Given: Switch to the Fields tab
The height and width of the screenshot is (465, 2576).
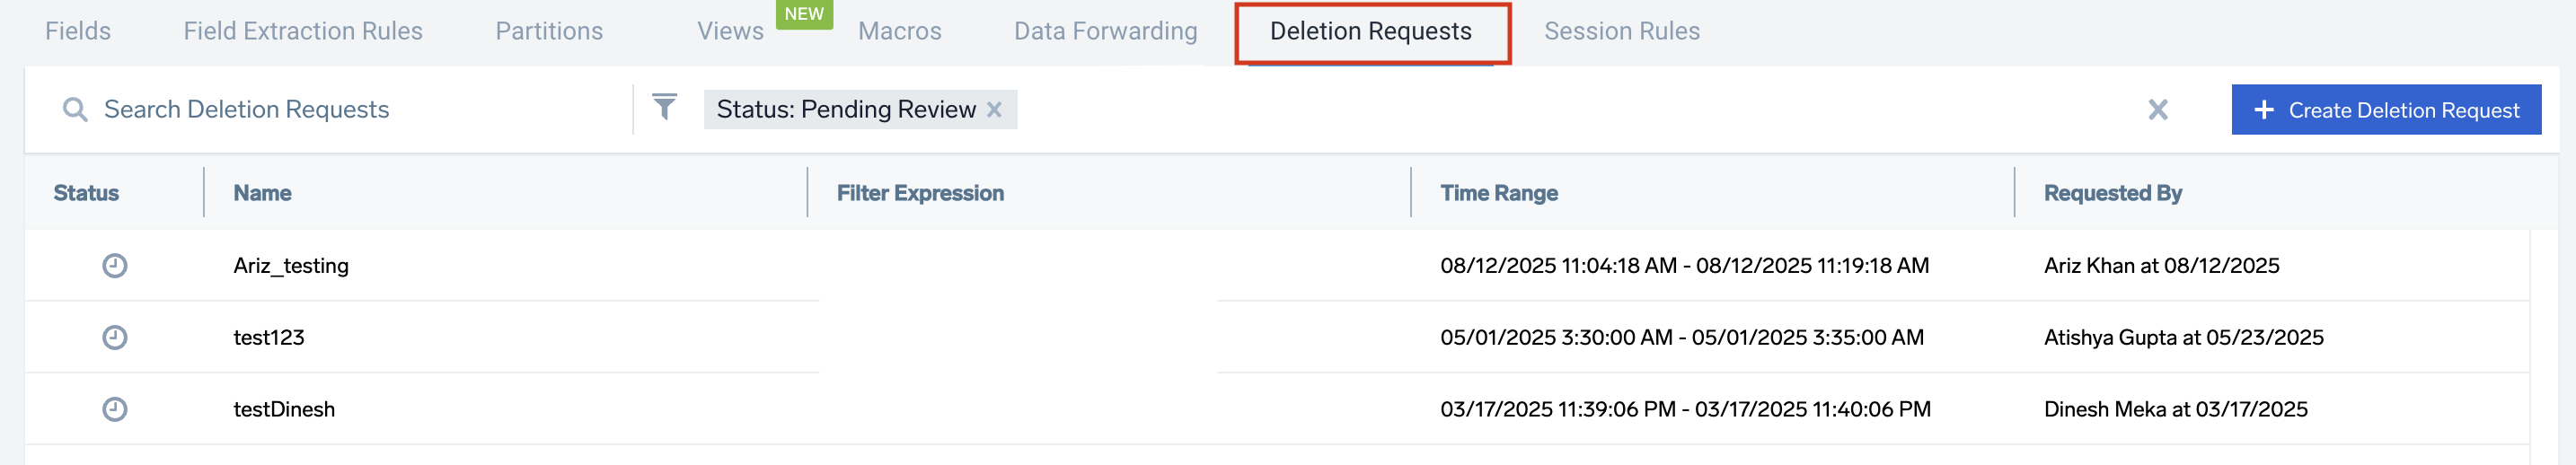Looking at the screenshot, I should click(x=78, y=31).
